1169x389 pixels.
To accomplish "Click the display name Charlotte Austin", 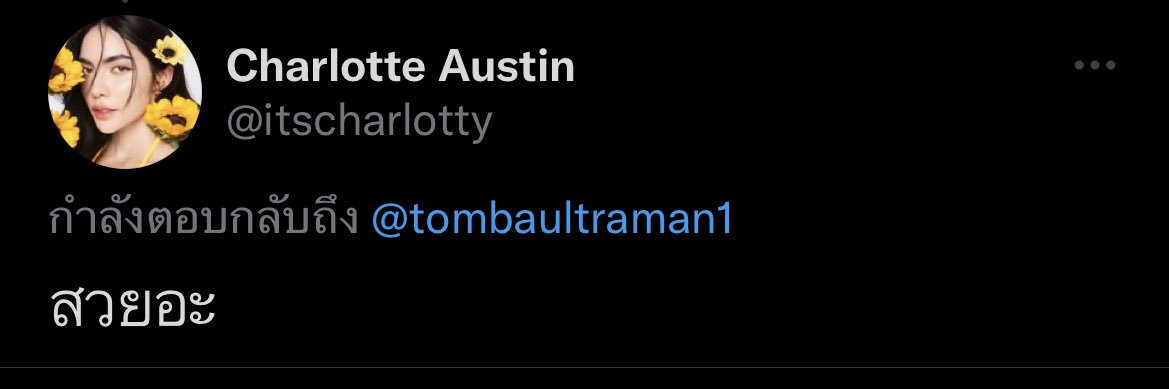I will [400, 66].
